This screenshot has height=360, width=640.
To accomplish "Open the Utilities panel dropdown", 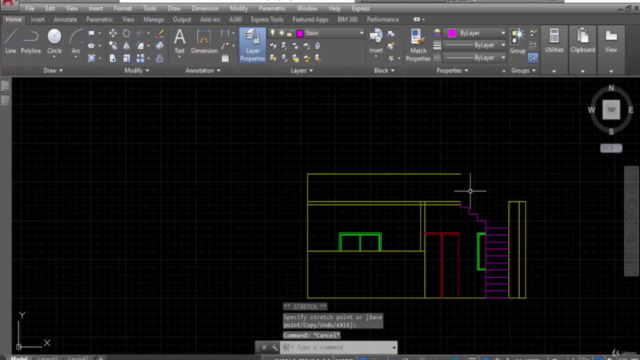I will click(554, 71).
